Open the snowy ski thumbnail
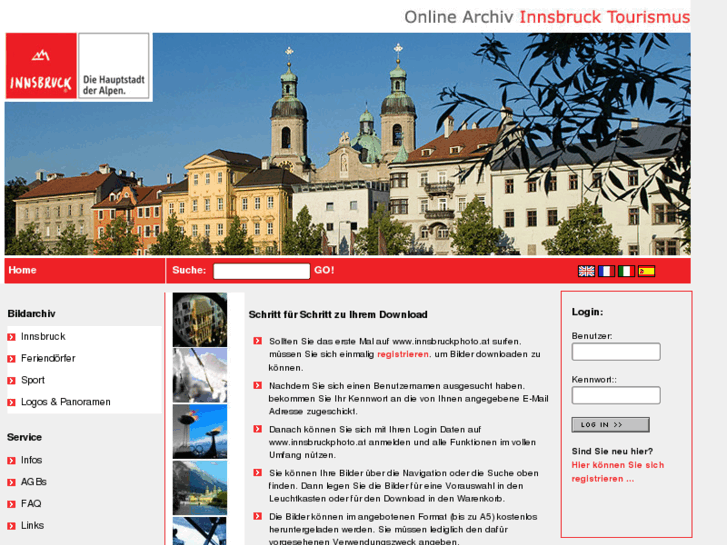This screenshot has width=727, height=545. (200, 375)
